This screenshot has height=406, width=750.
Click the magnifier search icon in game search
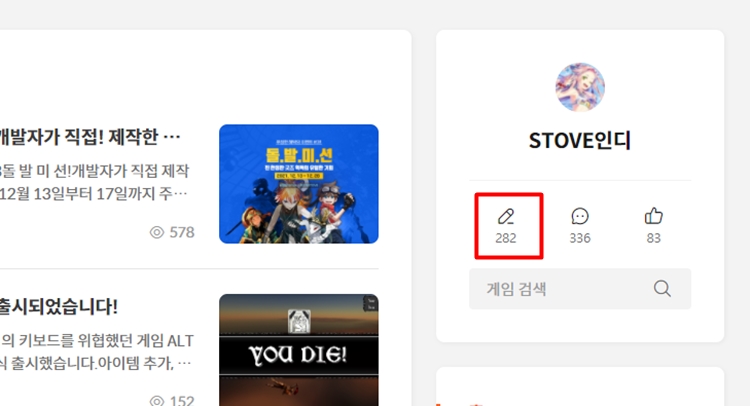662,288
